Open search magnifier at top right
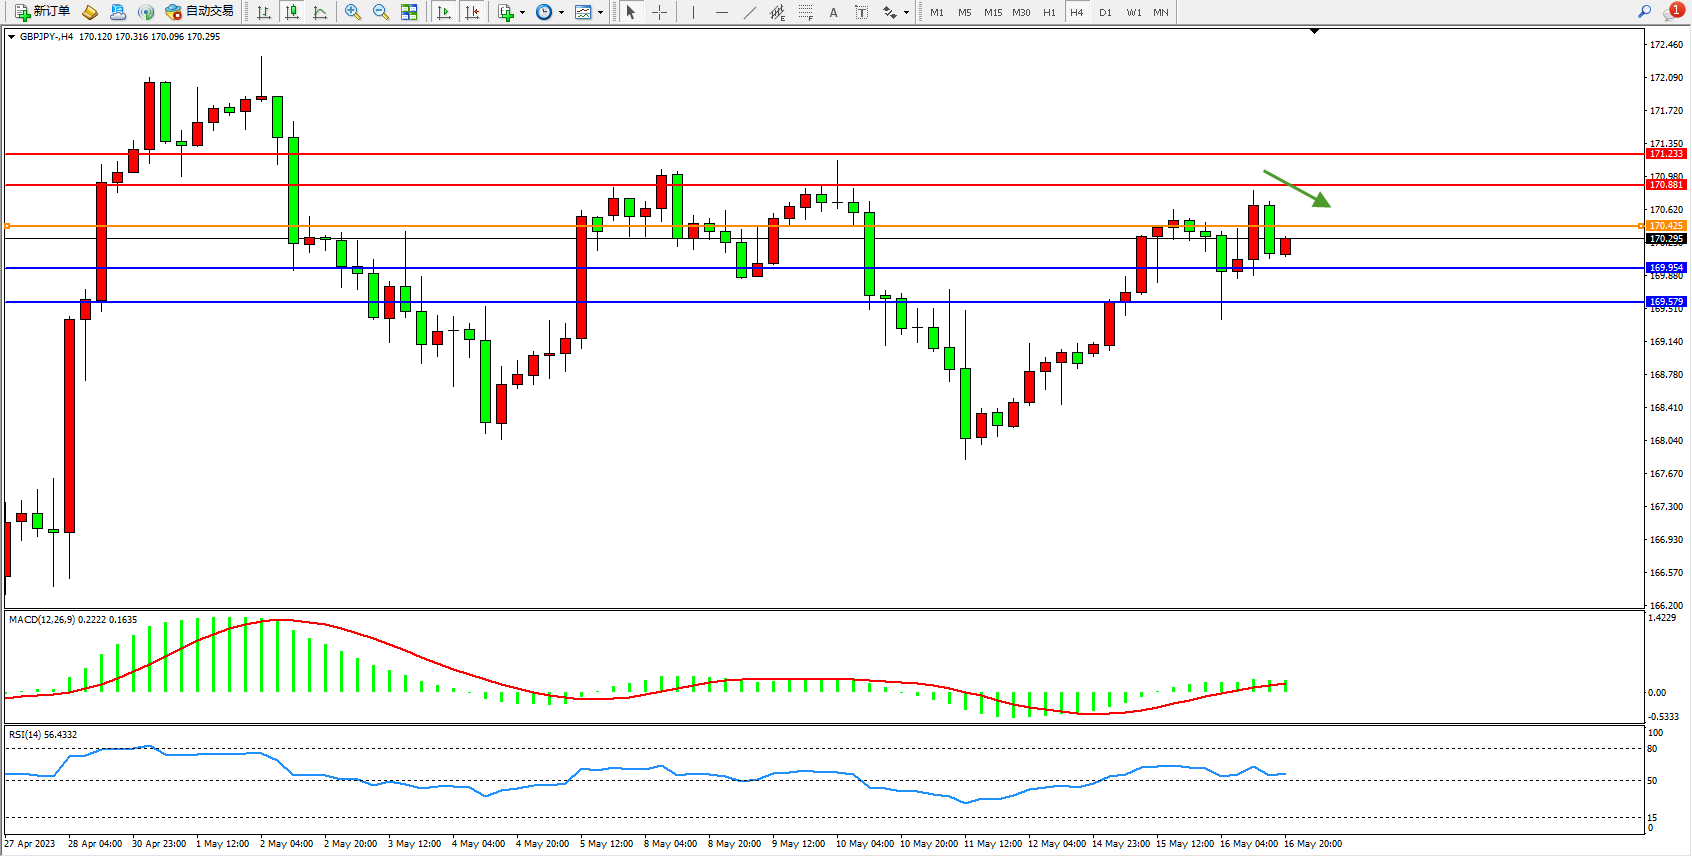Image resolution: width=1692 pixels, height=857 pixels. (x=1644, y=12)
